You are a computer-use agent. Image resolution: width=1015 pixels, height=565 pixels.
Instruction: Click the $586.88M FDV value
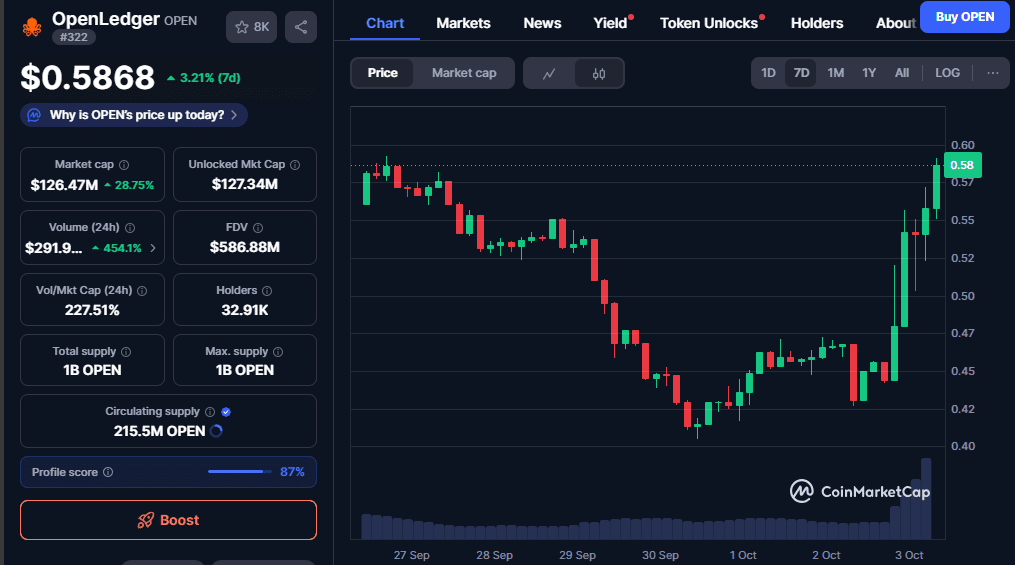click(x=245, y=247)
